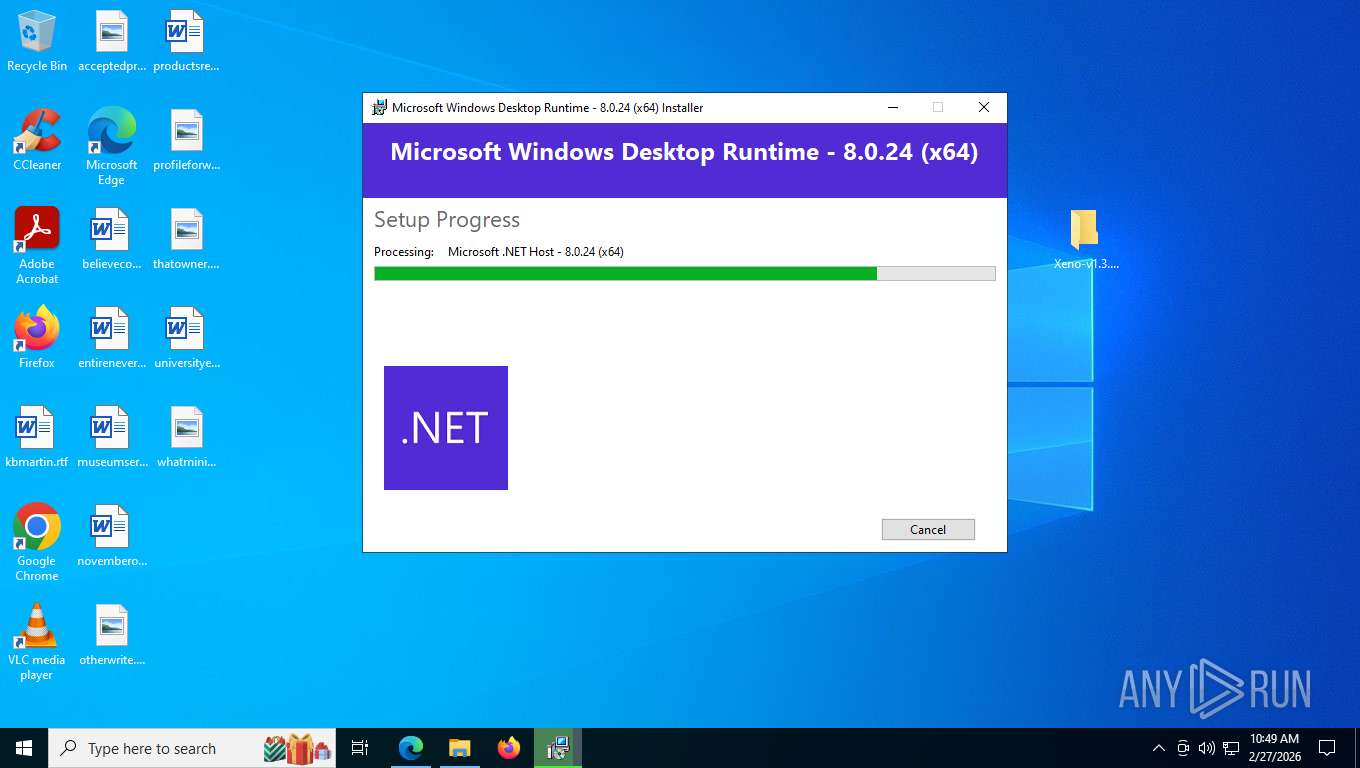The width and height of the screenshot is (1360, 768).
Task: Open Microsoft Edge desktop shortcut
Action: (112, 146)
